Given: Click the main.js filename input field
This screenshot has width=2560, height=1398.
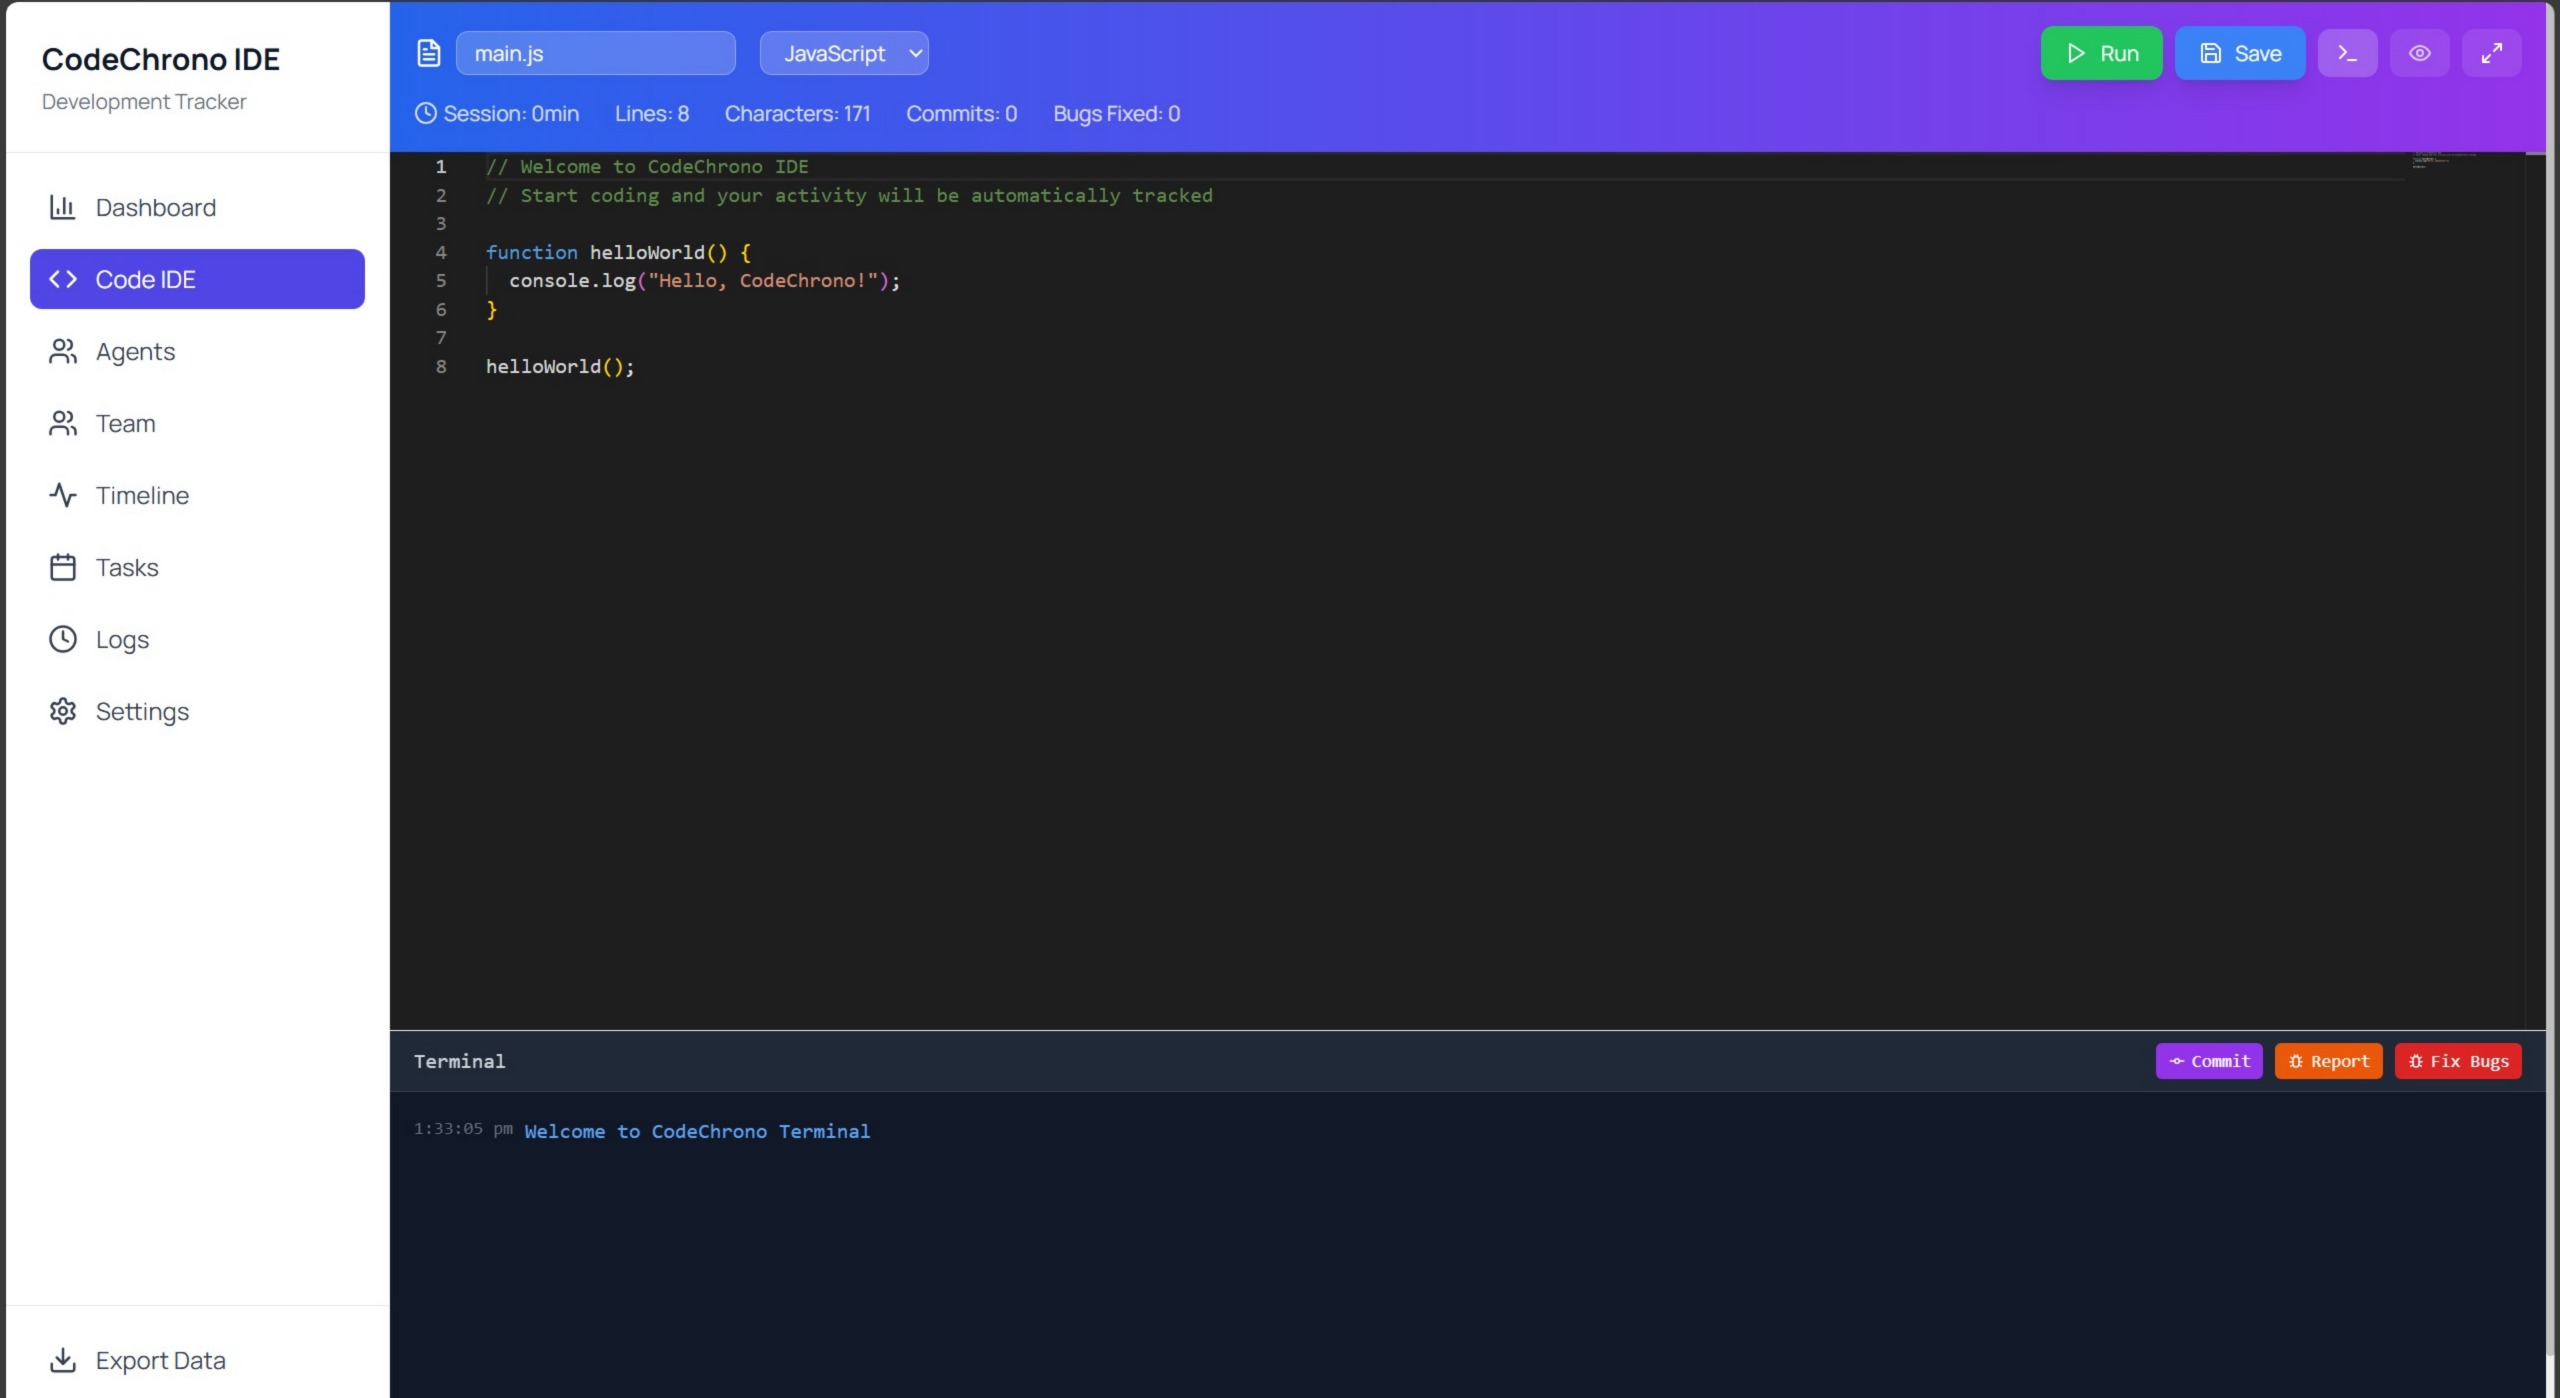Looking at the screenshot, I should [595, 53].
